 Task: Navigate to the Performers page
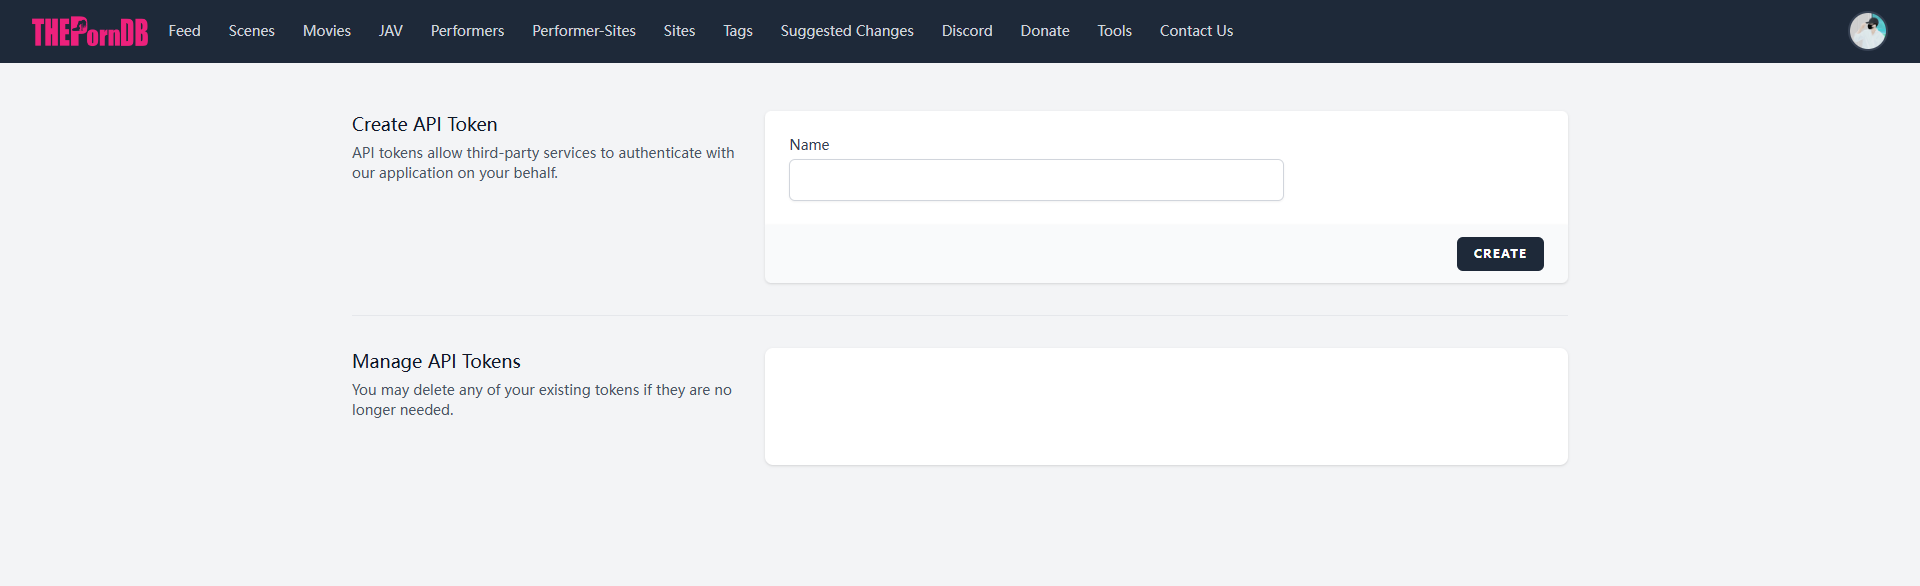tap(467, 31)
